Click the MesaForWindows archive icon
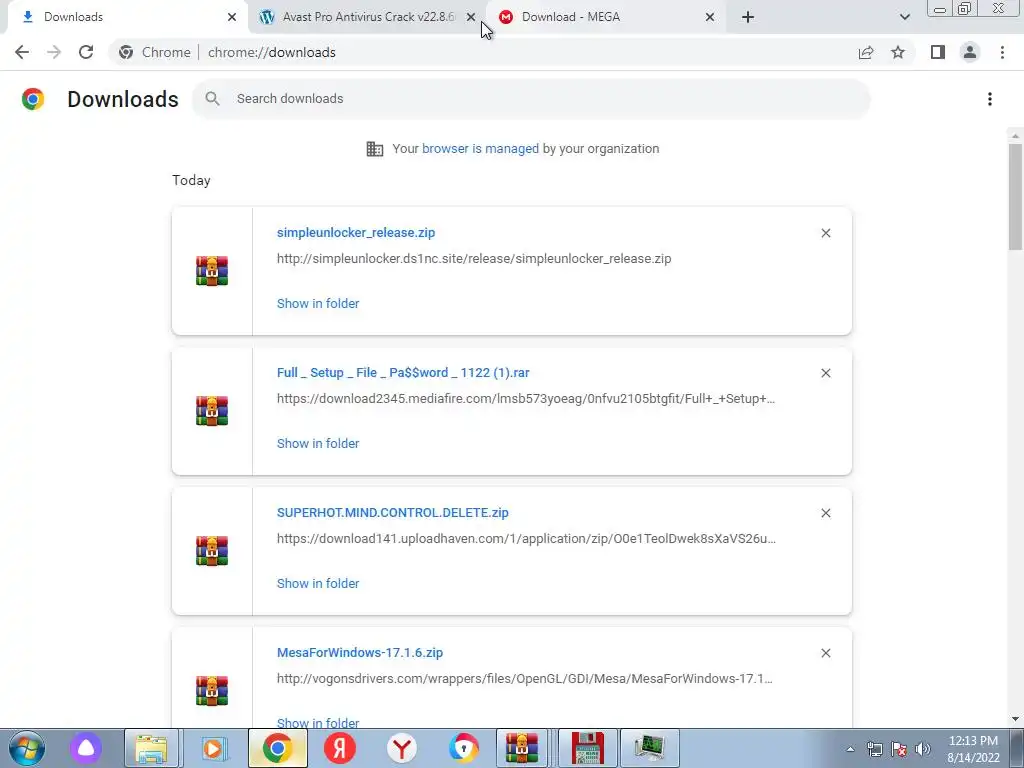The width and height of the screenshot is (1024, 768). (212, 691)
